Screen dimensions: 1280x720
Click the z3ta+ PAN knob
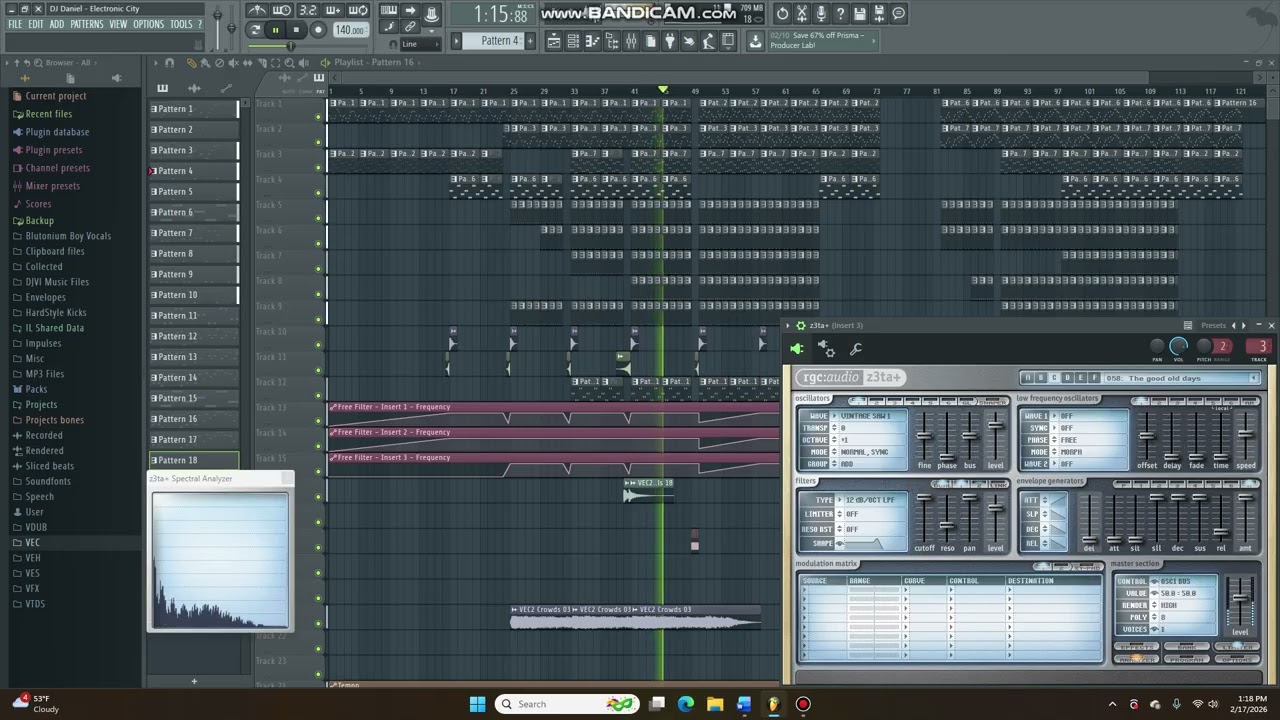pyautogui.click(x=1157, y=346)
